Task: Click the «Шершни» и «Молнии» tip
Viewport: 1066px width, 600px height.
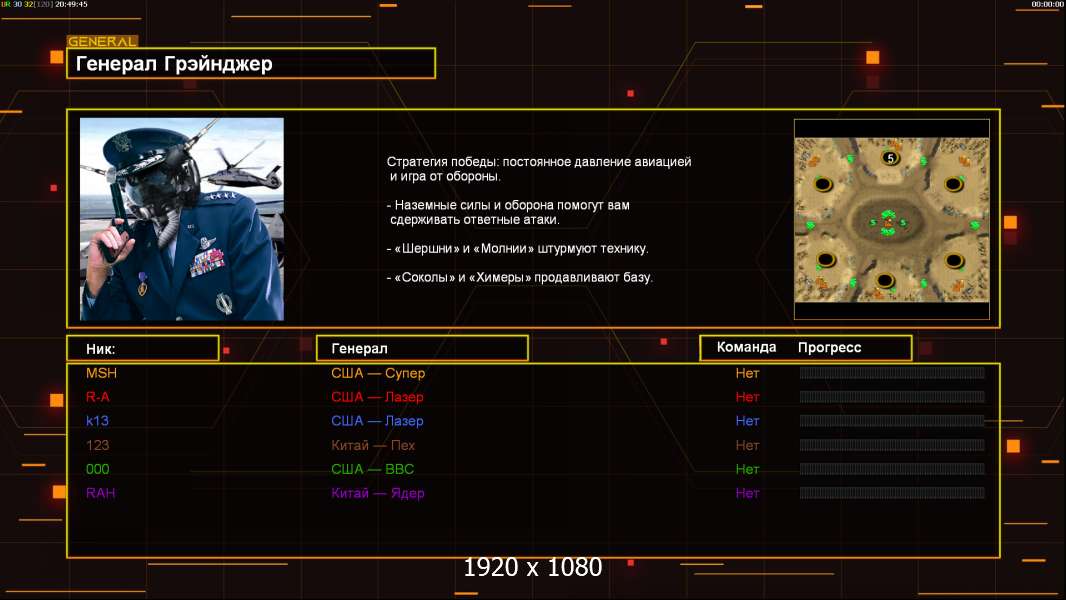Action: [x=518, y=249]
